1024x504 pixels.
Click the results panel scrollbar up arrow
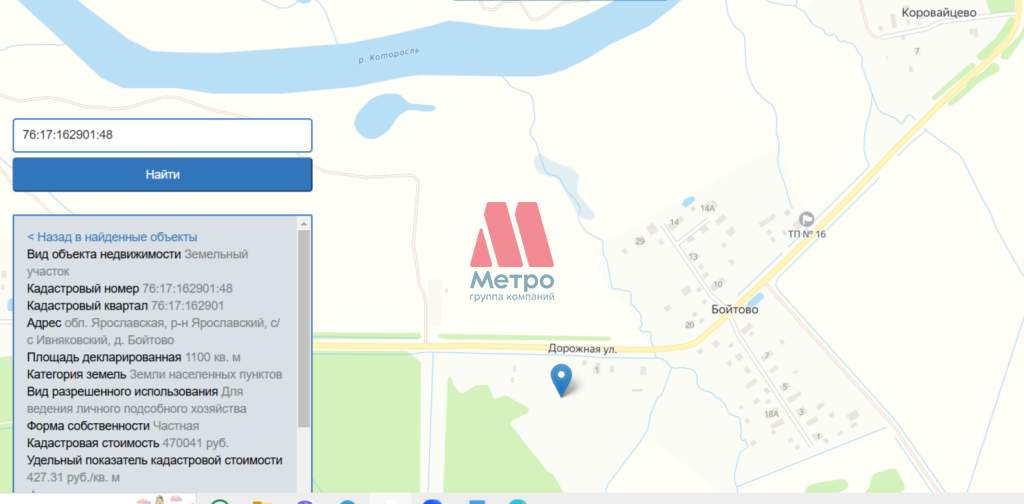[304, 223]
